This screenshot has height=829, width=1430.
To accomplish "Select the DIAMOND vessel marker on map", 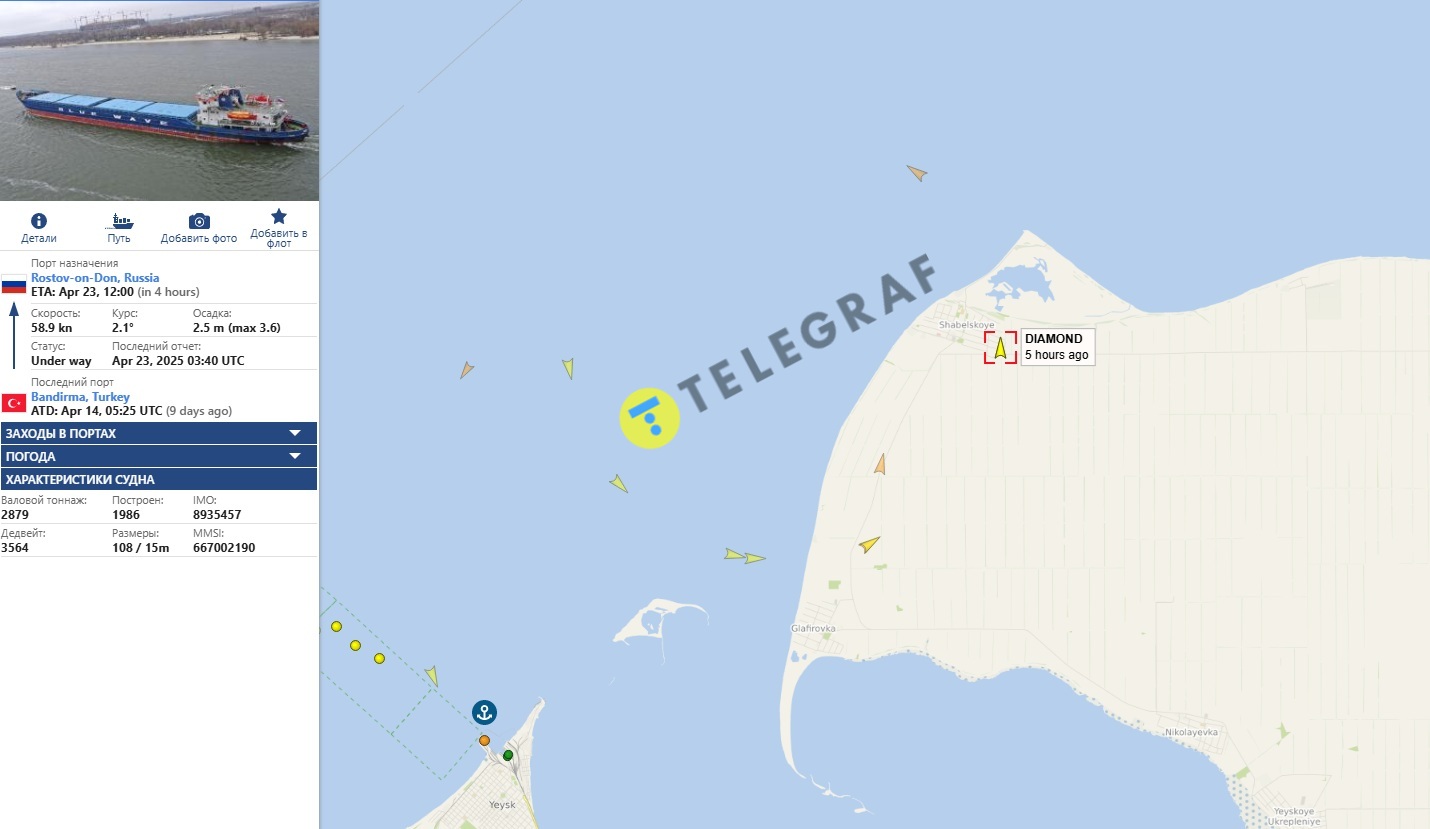I will coord(1000,347).
